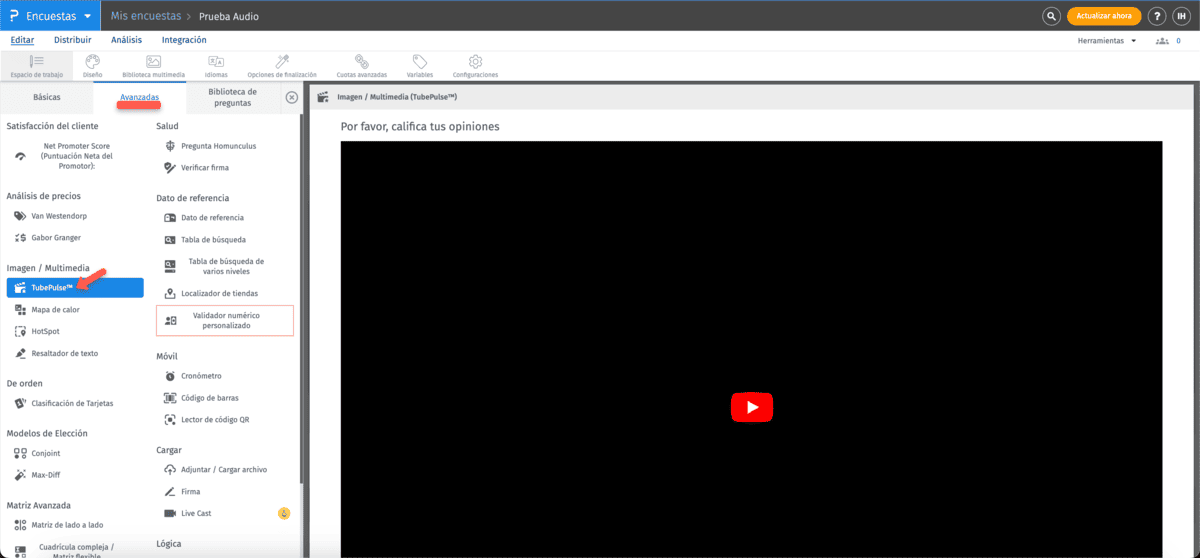Add Verificar firma question
This screenshot has height=558, width=1200.
[205, 168]
